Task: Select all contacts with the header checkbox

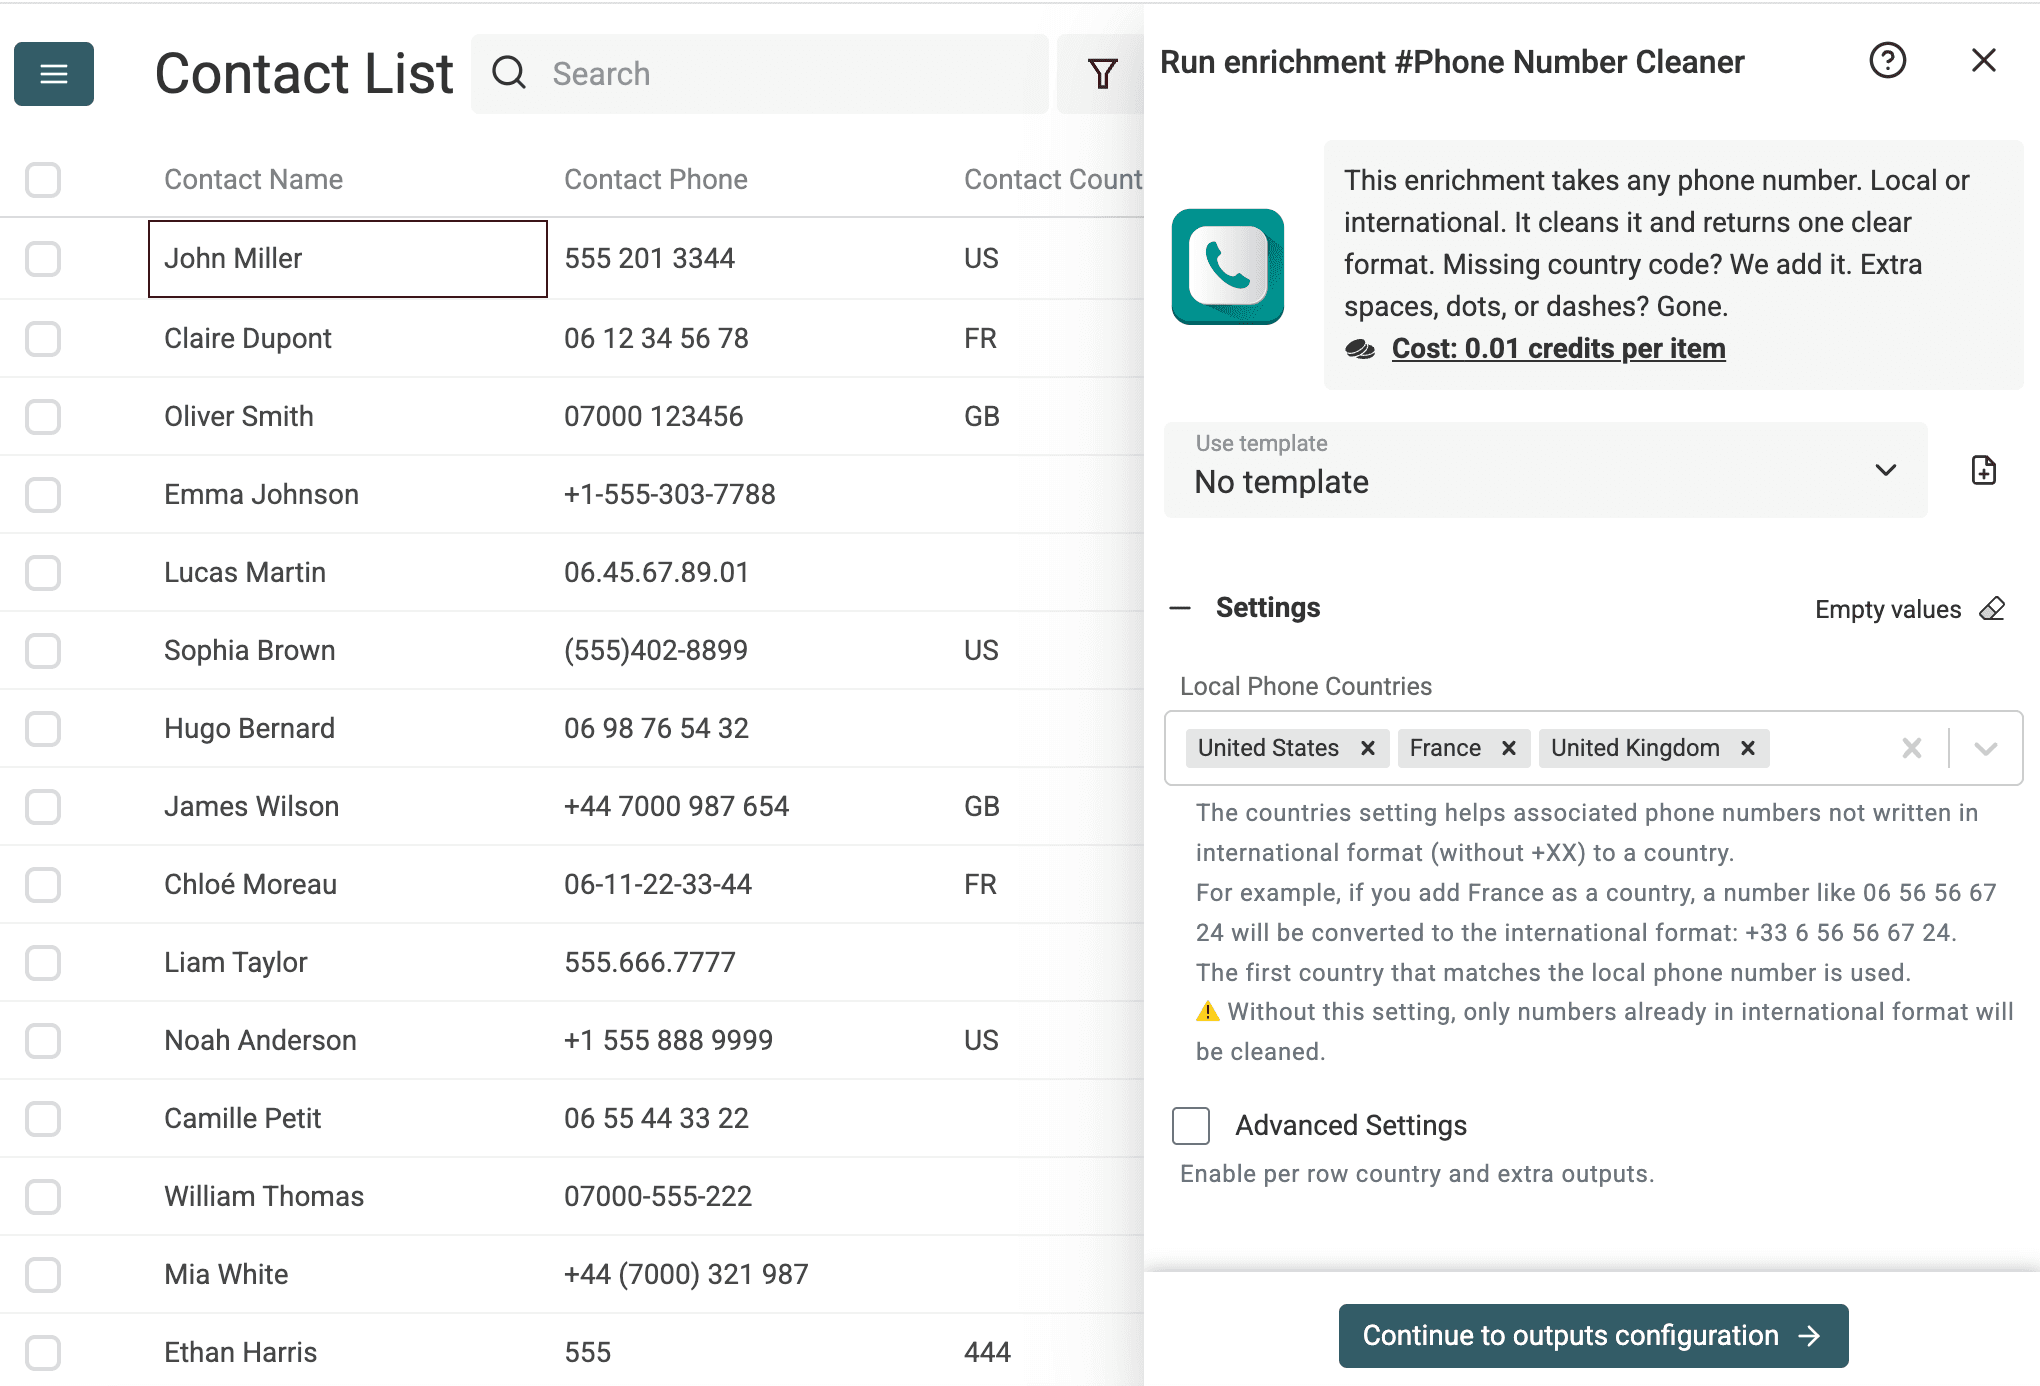Action: [43, 180]
